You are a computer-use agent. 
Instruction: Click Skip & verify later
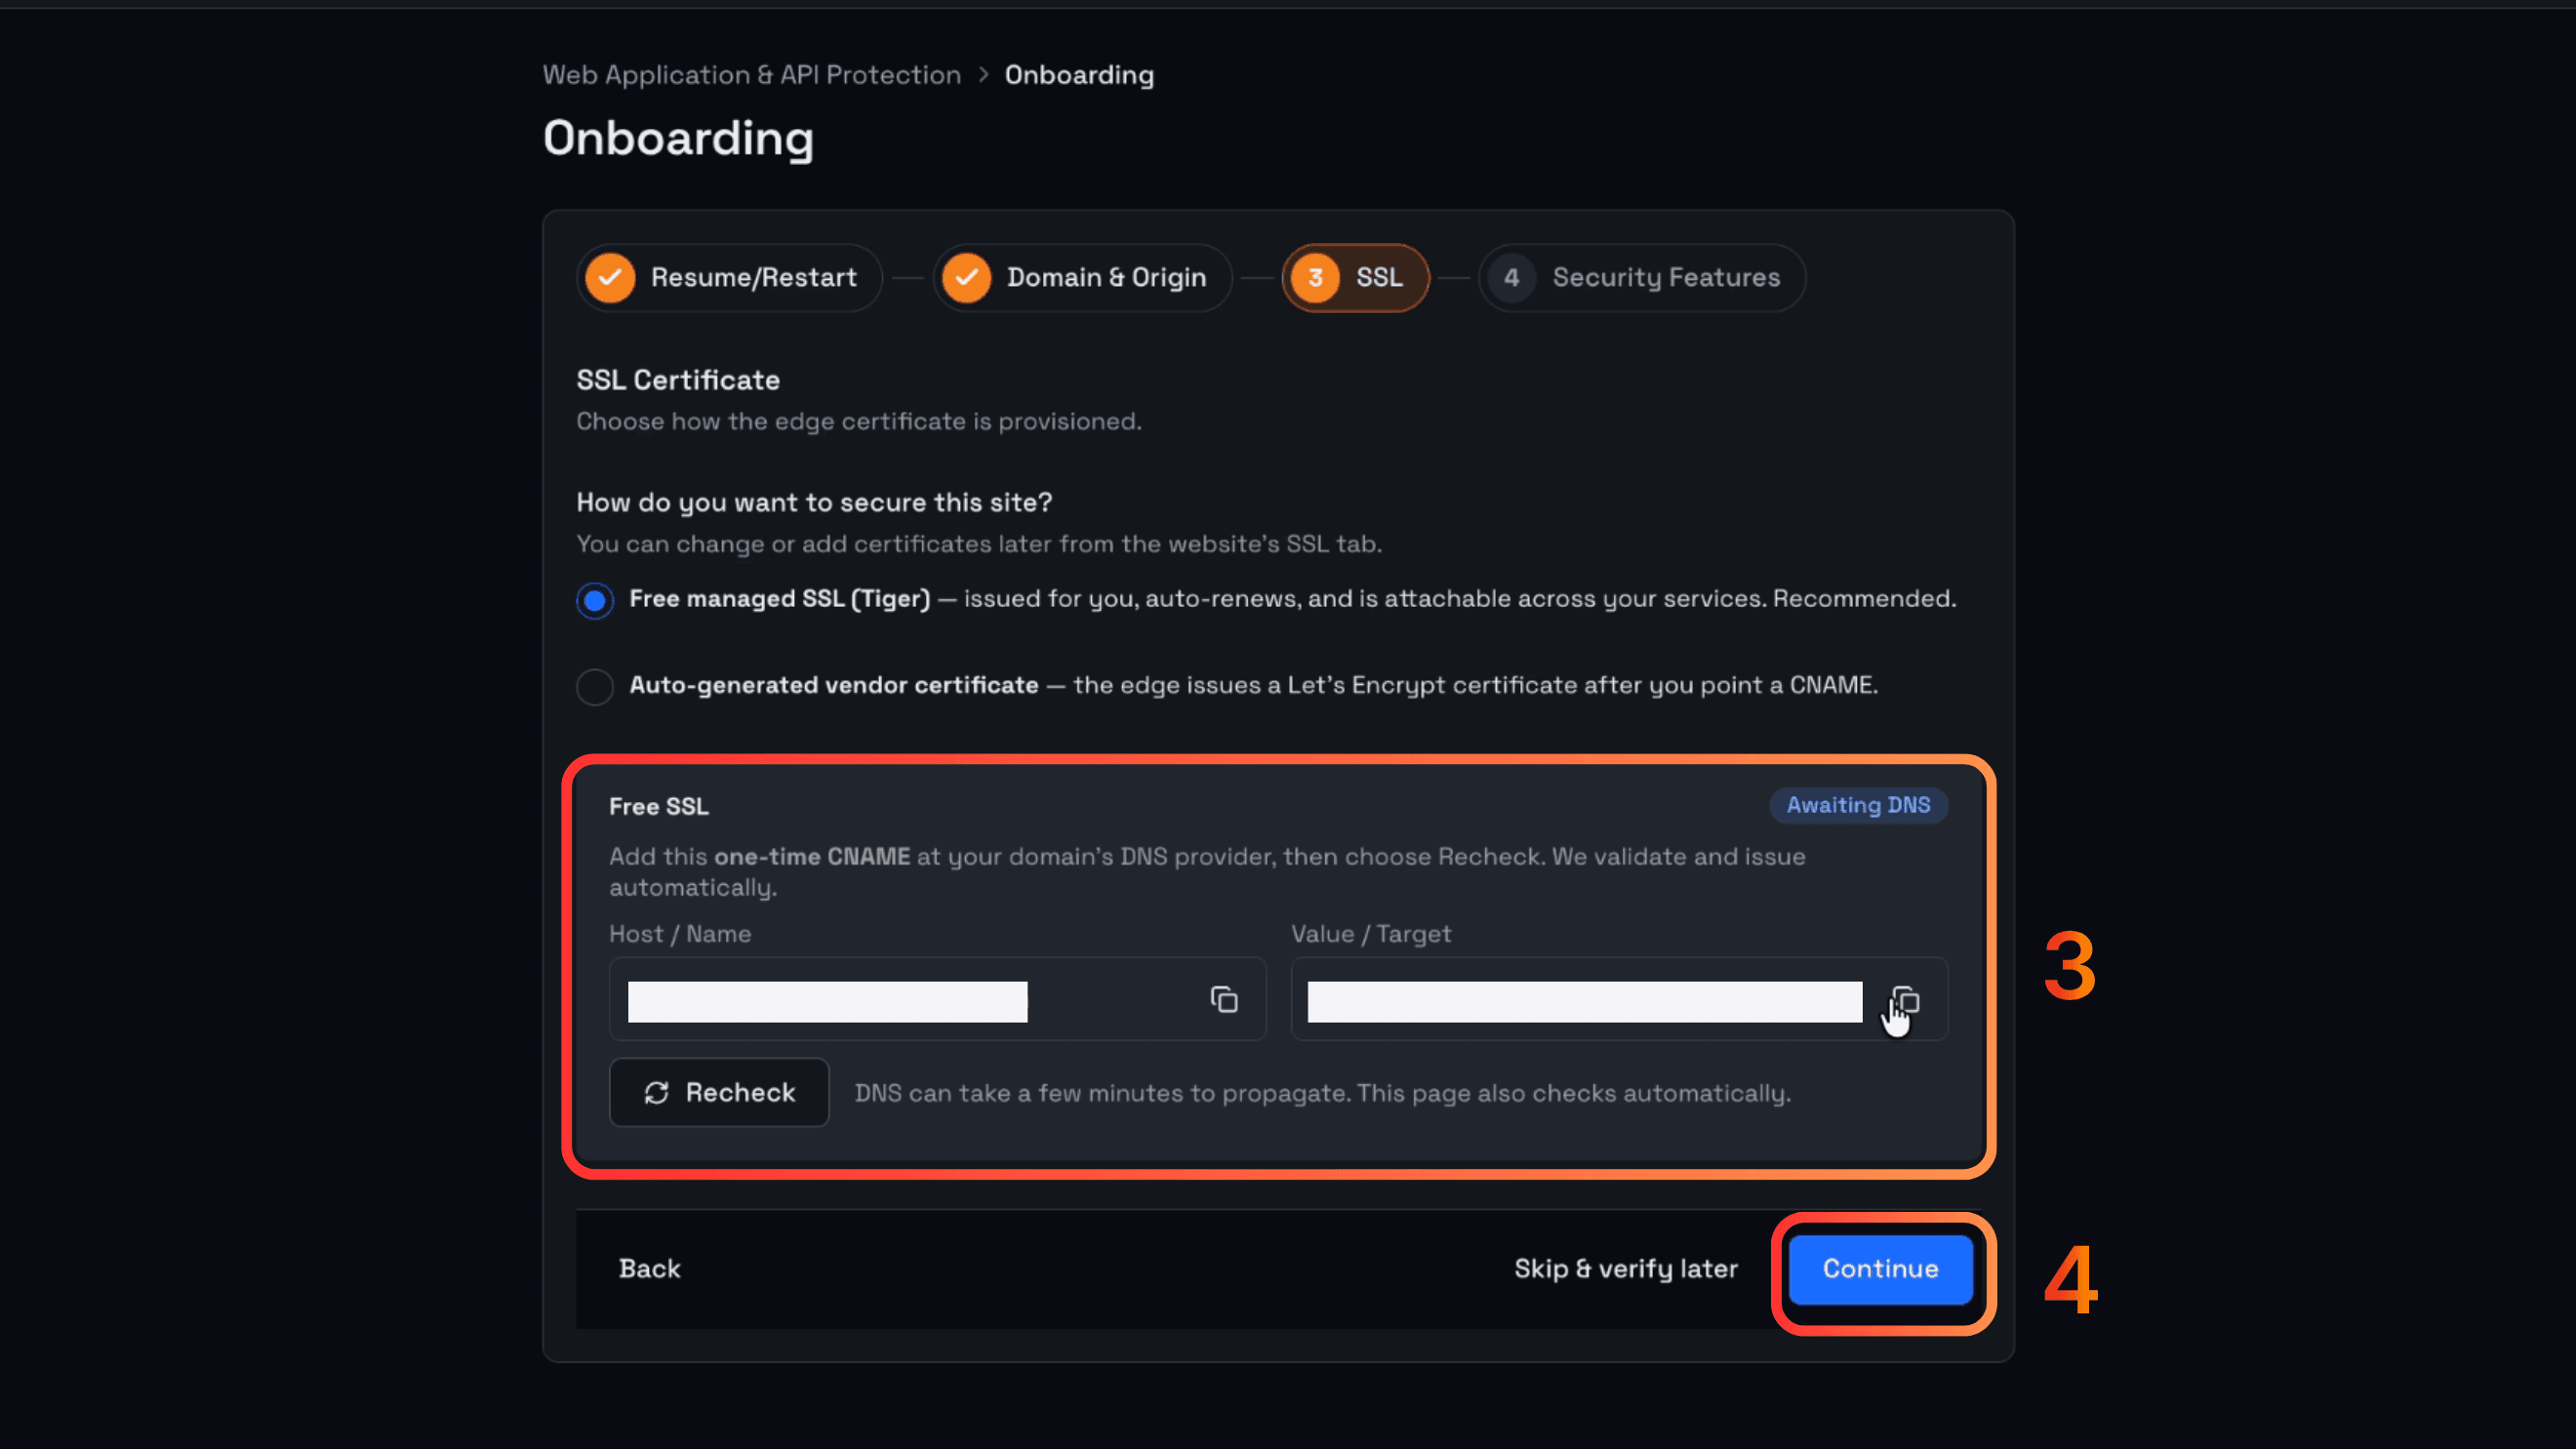(x=1626, y=1269)
